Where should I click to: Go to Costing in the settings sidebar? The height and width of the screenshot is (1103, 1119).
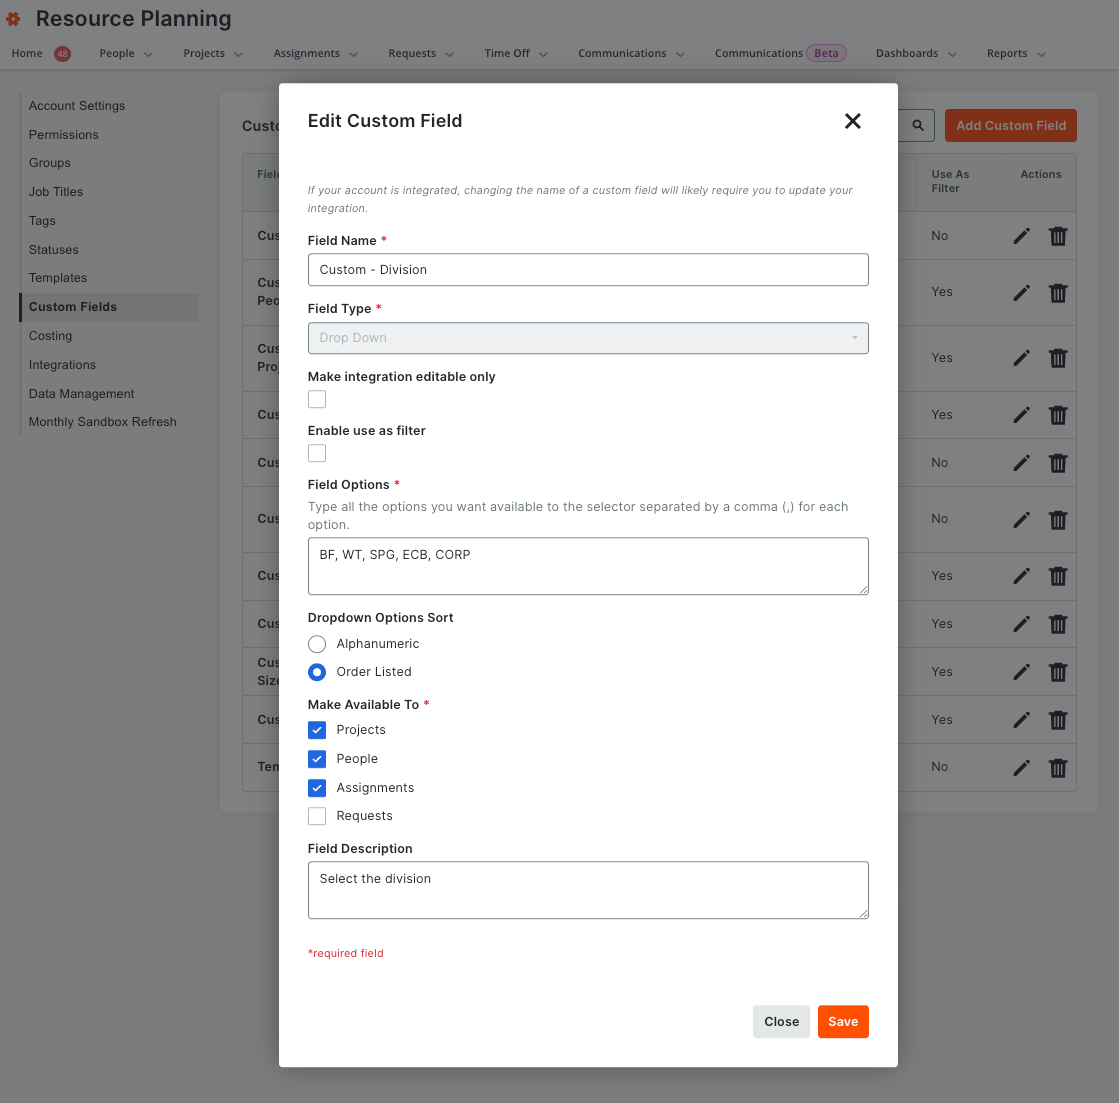click(50, 336)
